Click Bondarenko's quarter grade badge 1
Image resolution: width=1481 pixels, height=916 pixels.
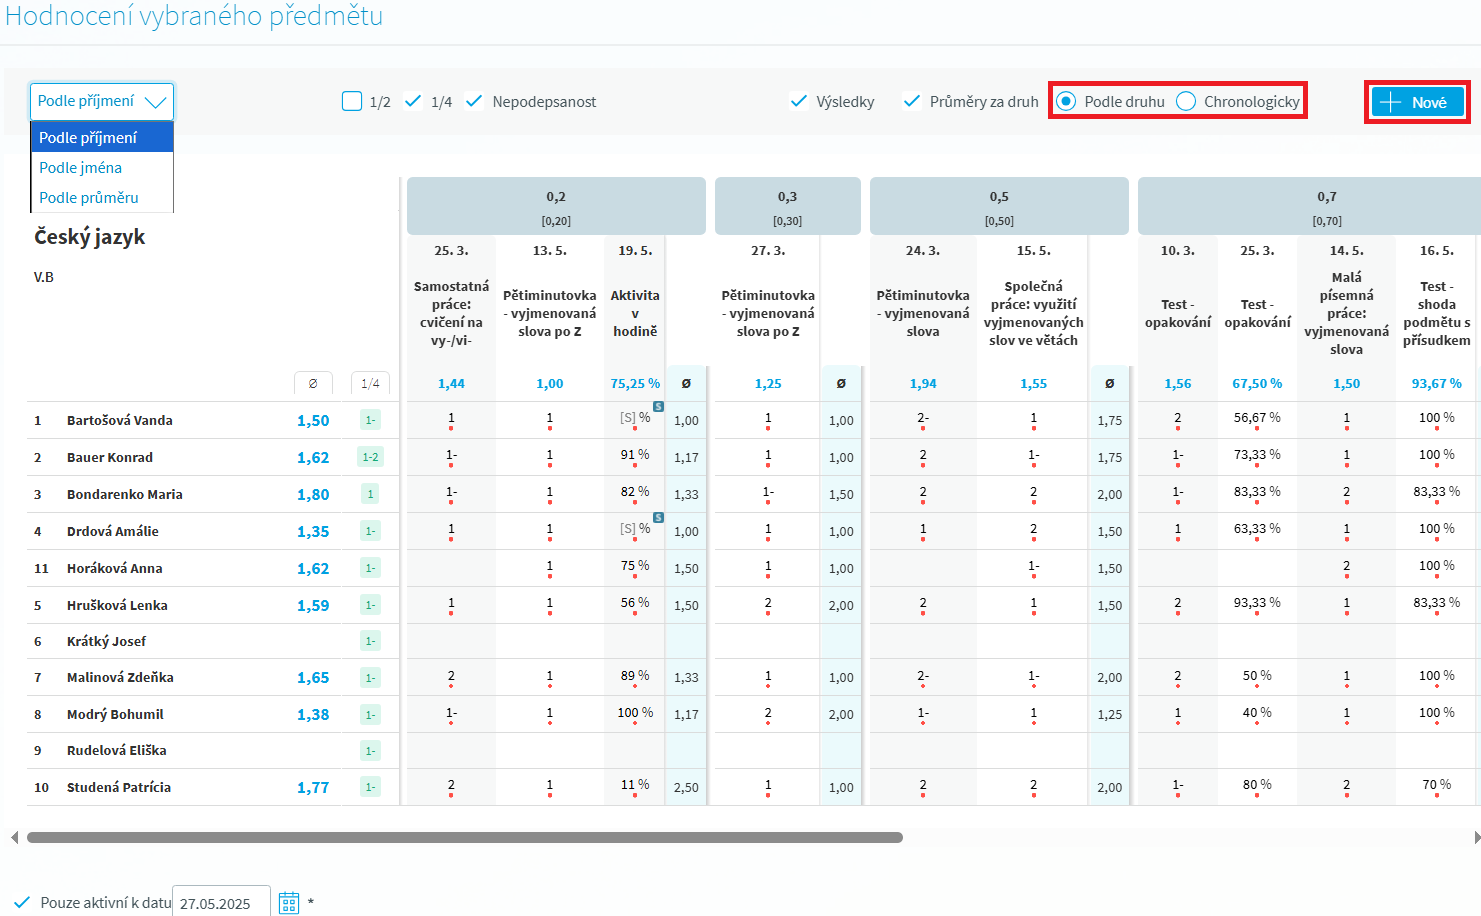point(370,494)
